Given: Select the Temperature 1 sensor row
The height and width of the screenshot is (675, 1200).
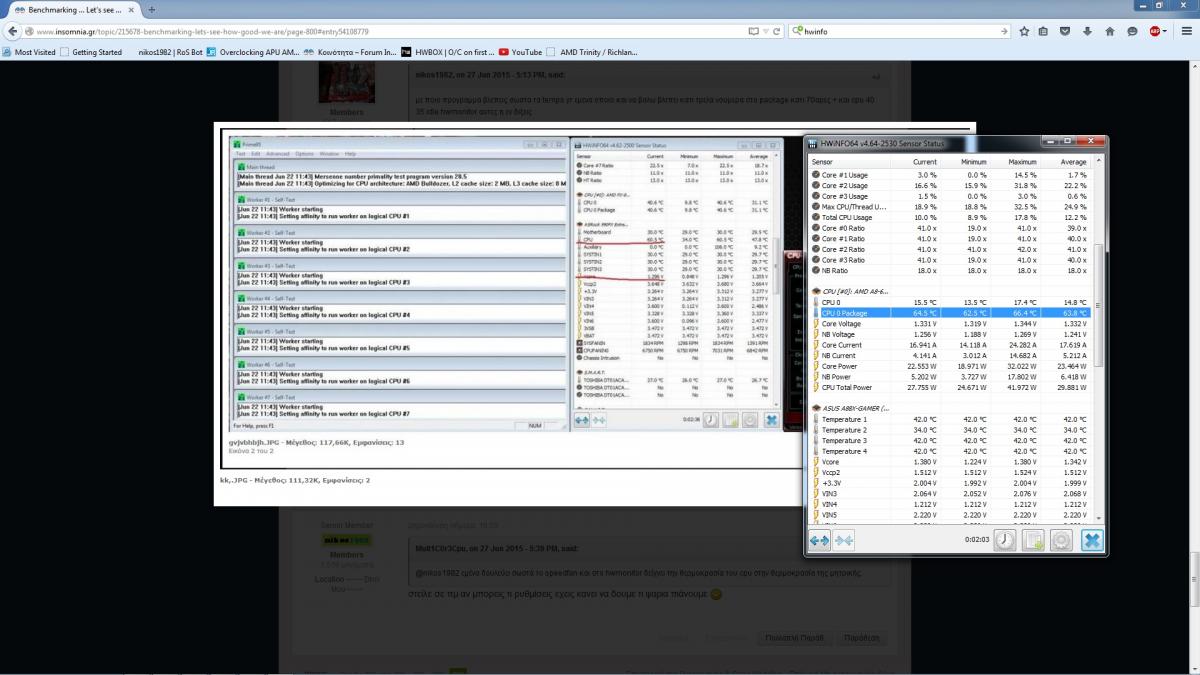Looking at the screenshot, I should pyautogui.click(x=948, y=419).
